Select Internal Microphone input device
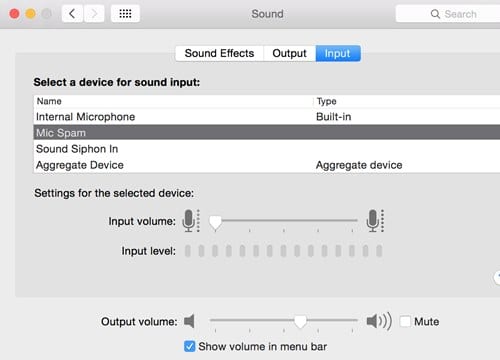Image resolution: width=500 pixels, height=360 pixels. tap(267, 117)
